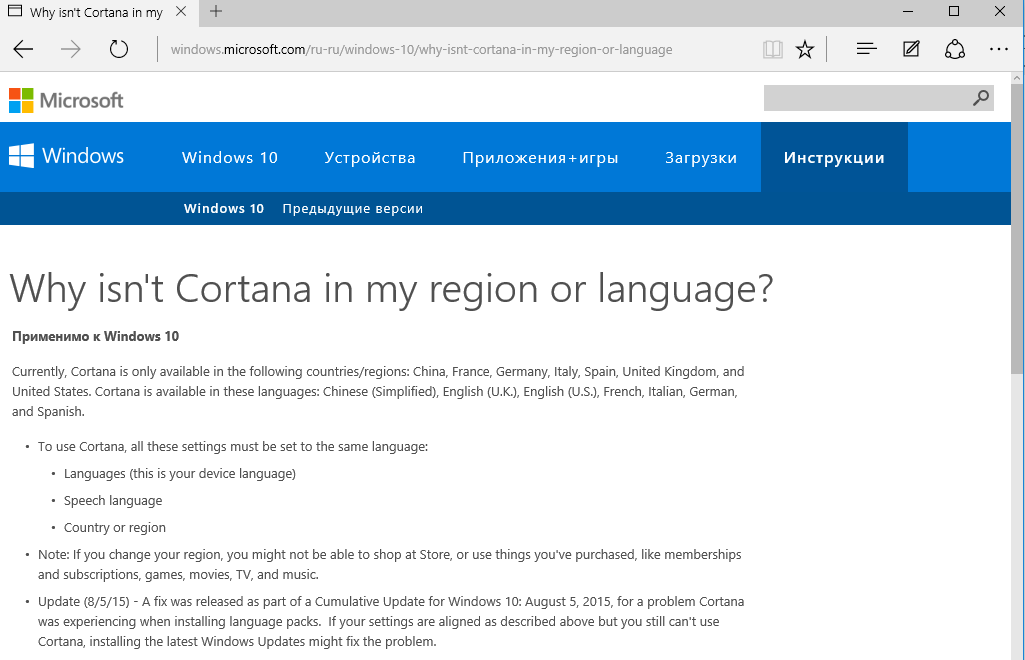Make a Web Note pen icon
This screenshot has width=1025, height=660.
[911, 49]
